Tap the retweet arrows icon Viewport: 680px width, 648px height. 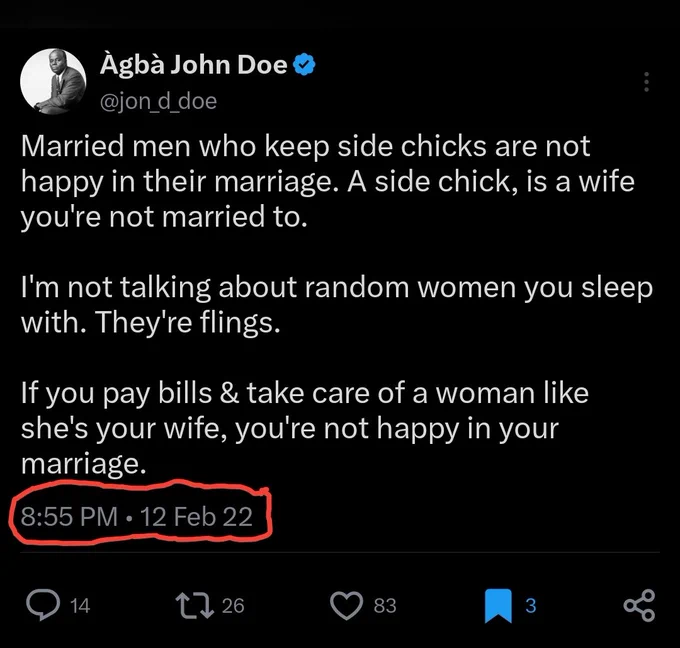point(195,605)
